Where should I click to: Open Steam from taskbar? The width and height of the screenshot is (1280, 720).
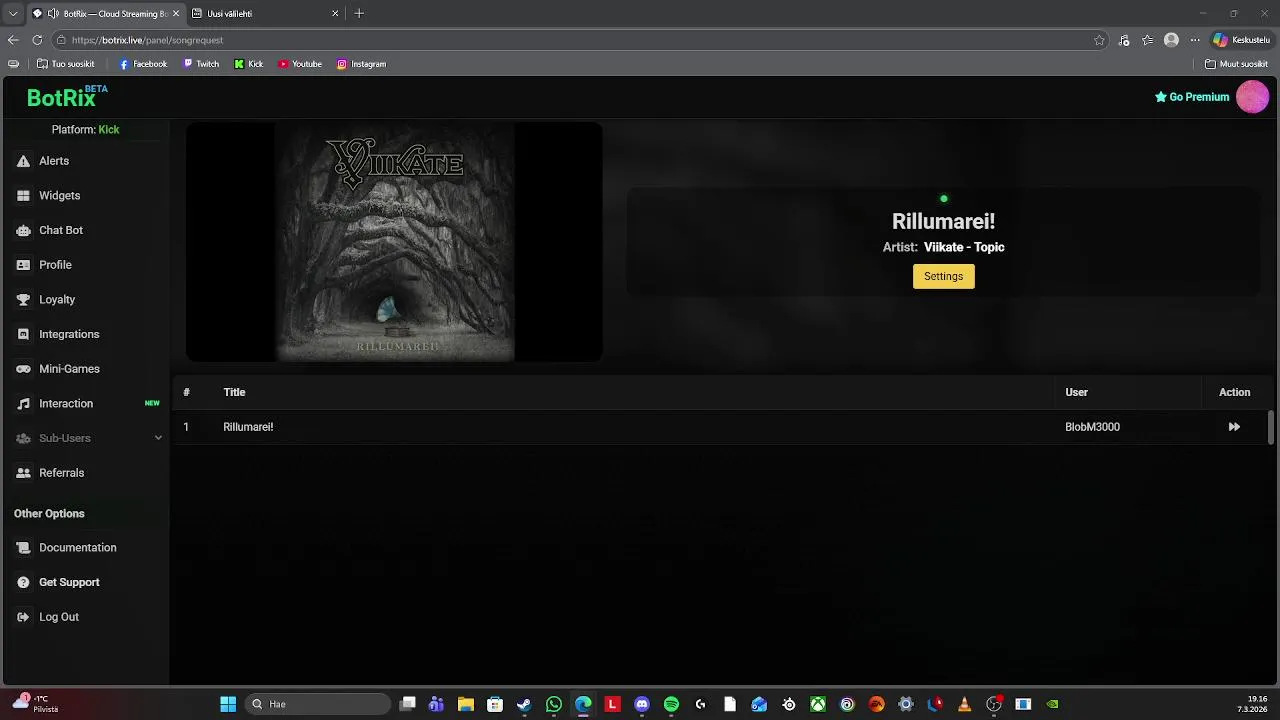[524, 704]
